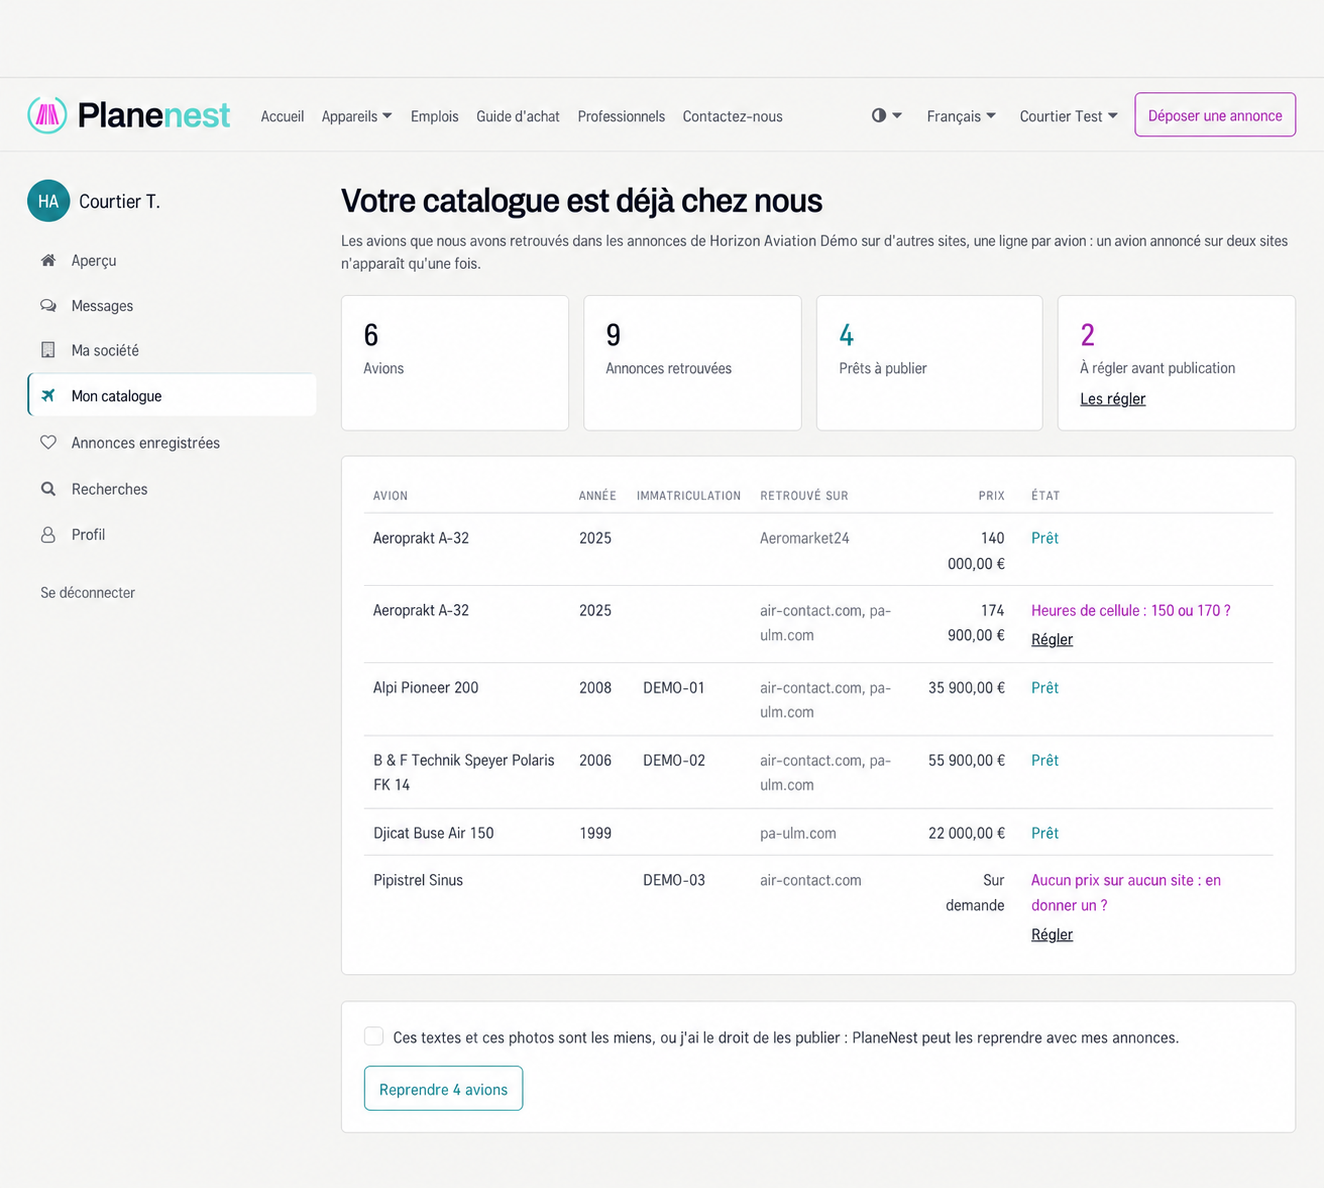Click the home icon beside Aperçu
Screen dimensions: 1324x1188
pyautogui.click(x=48, y=260)
